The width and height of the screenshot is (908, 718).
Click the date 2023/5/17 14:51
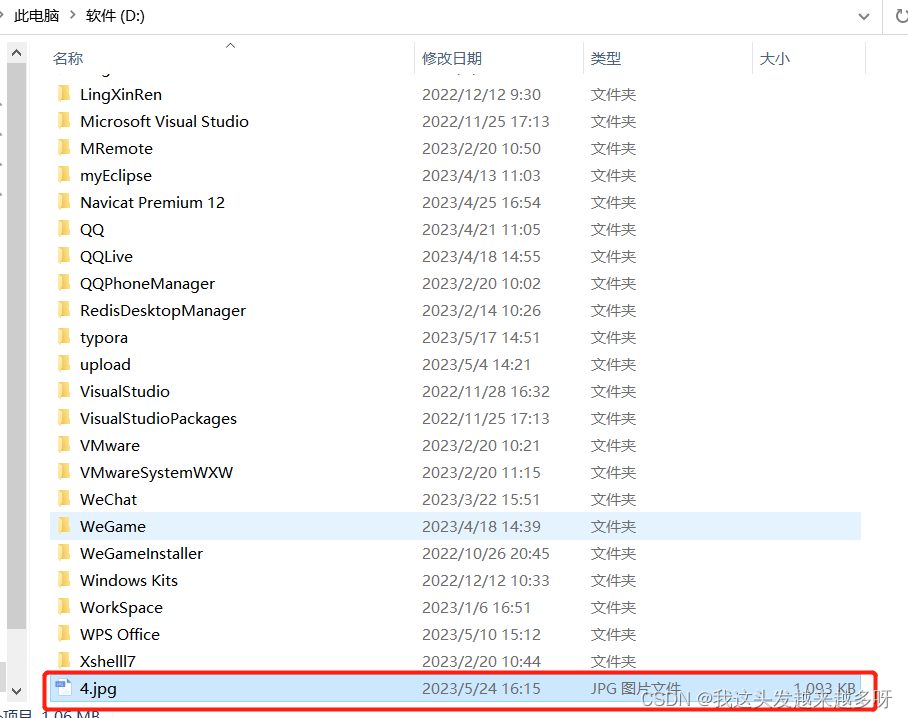(x=481, y=338)
